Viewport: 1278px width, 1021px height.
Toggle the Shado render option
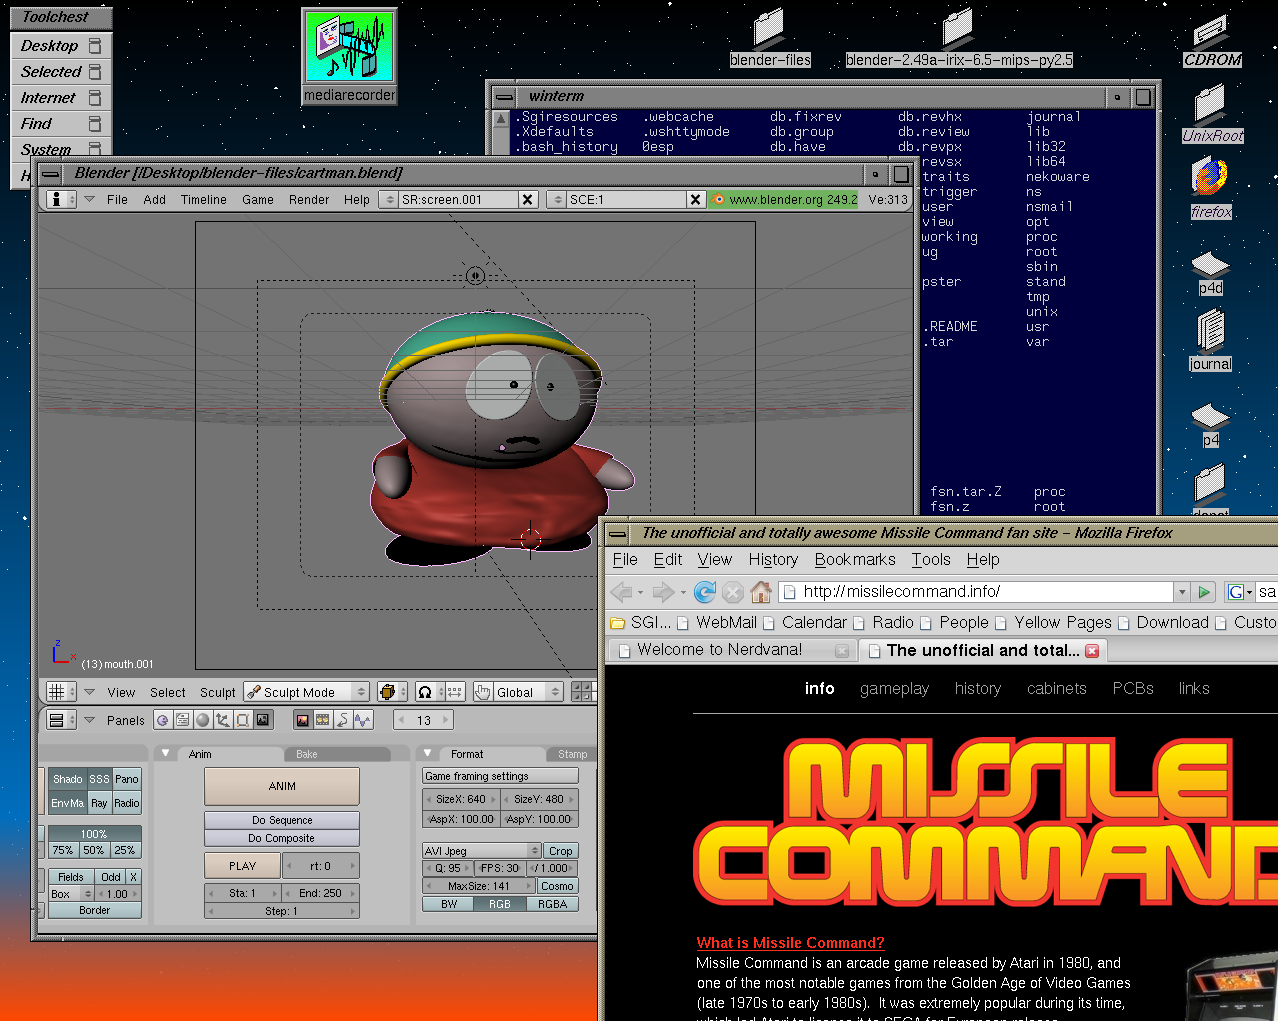67,779
